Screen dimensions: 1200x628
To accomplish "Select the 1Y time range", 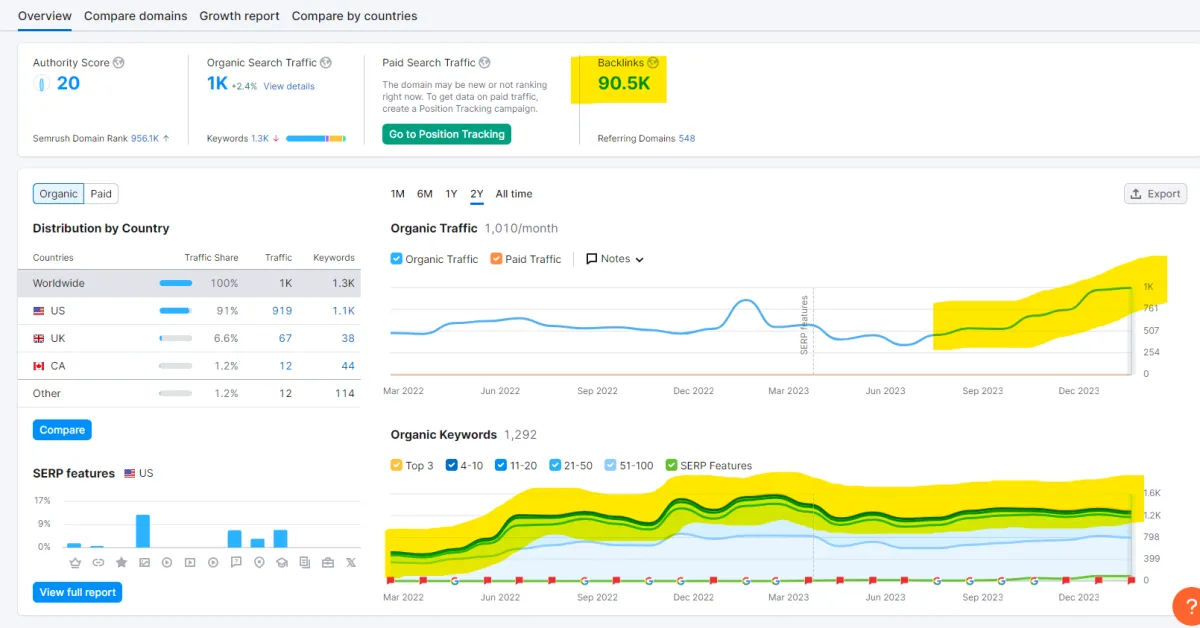I will (x=451, y=194).
